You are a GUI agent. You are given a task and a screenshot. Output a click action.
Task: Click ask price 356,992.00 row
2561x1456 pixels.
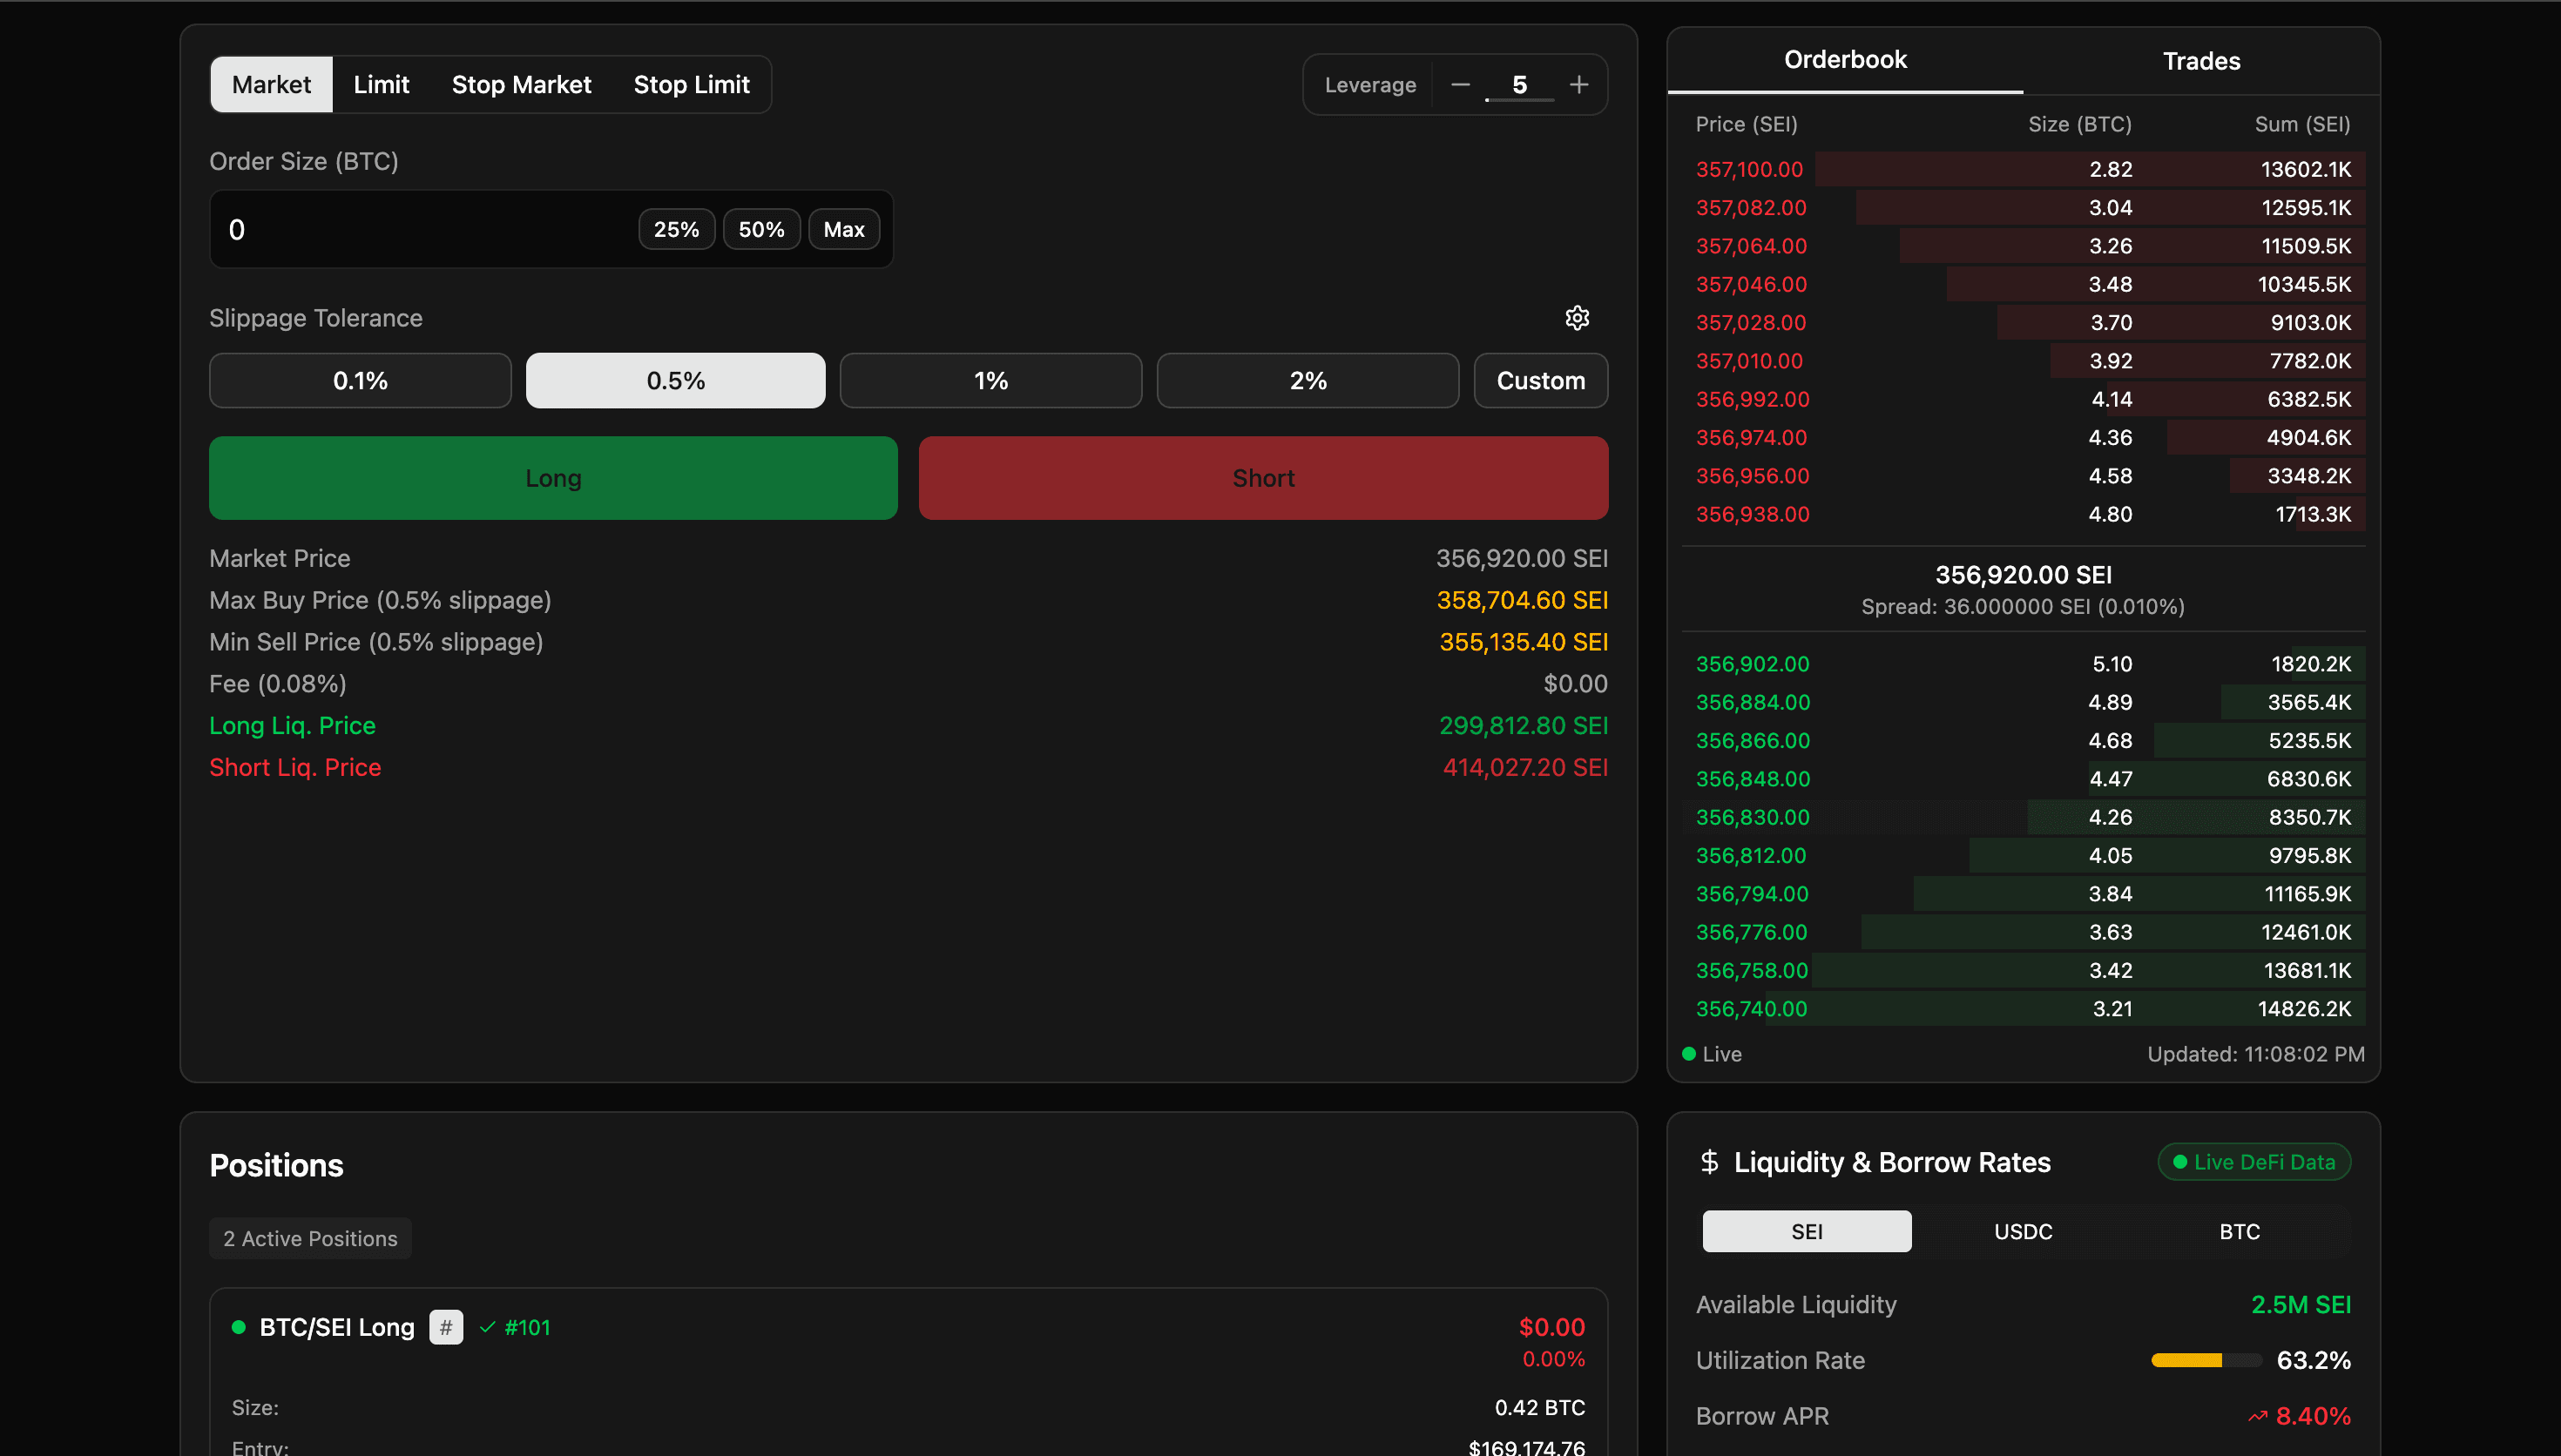[x=2023, y=400]
